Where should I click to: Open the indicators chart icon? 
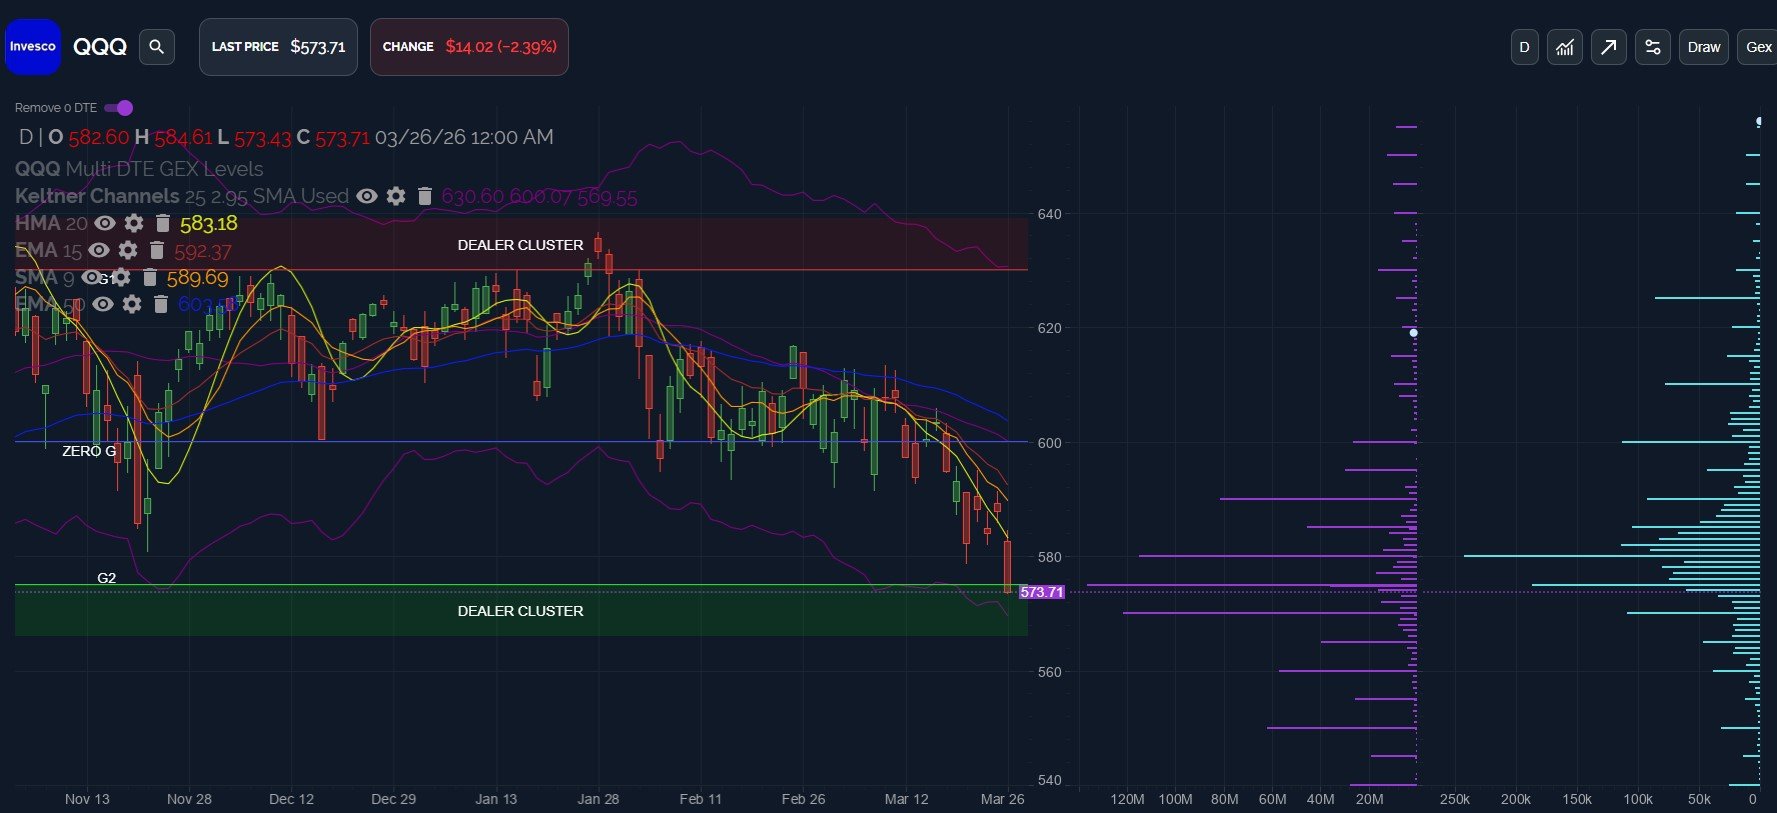[1565, 47]
